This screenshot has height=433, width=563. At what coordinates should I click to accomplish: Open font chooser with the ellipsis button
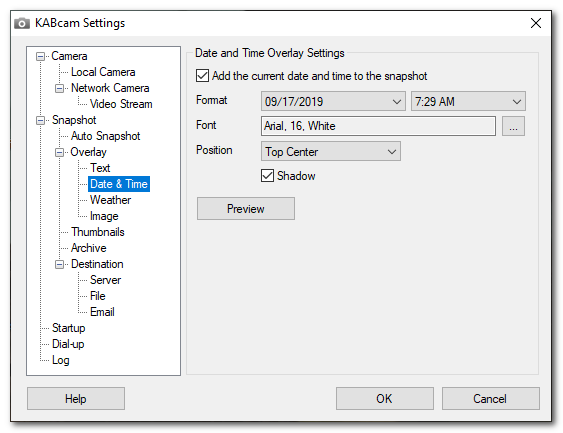[x=513, y=126]
